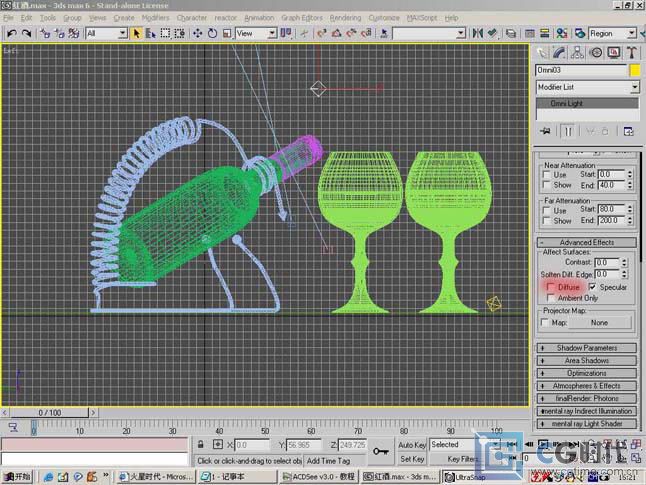646x485 pixels.
Task: Click the Align tool icon
Action: (492, 33)
